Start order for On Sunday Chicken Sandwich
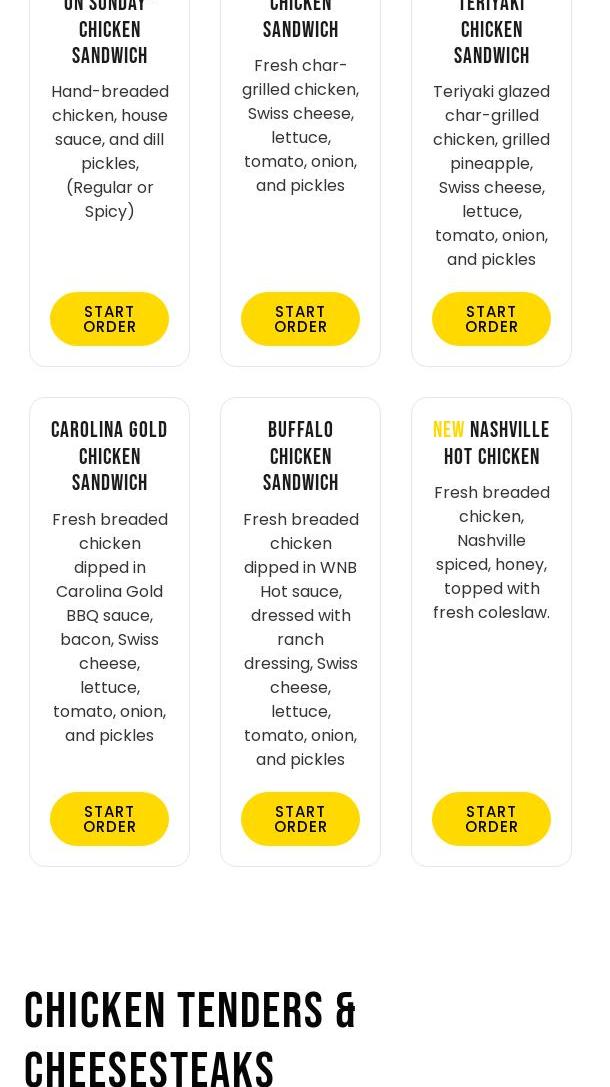Viewport: 610px width, 1087px height. tap(109, 319)
